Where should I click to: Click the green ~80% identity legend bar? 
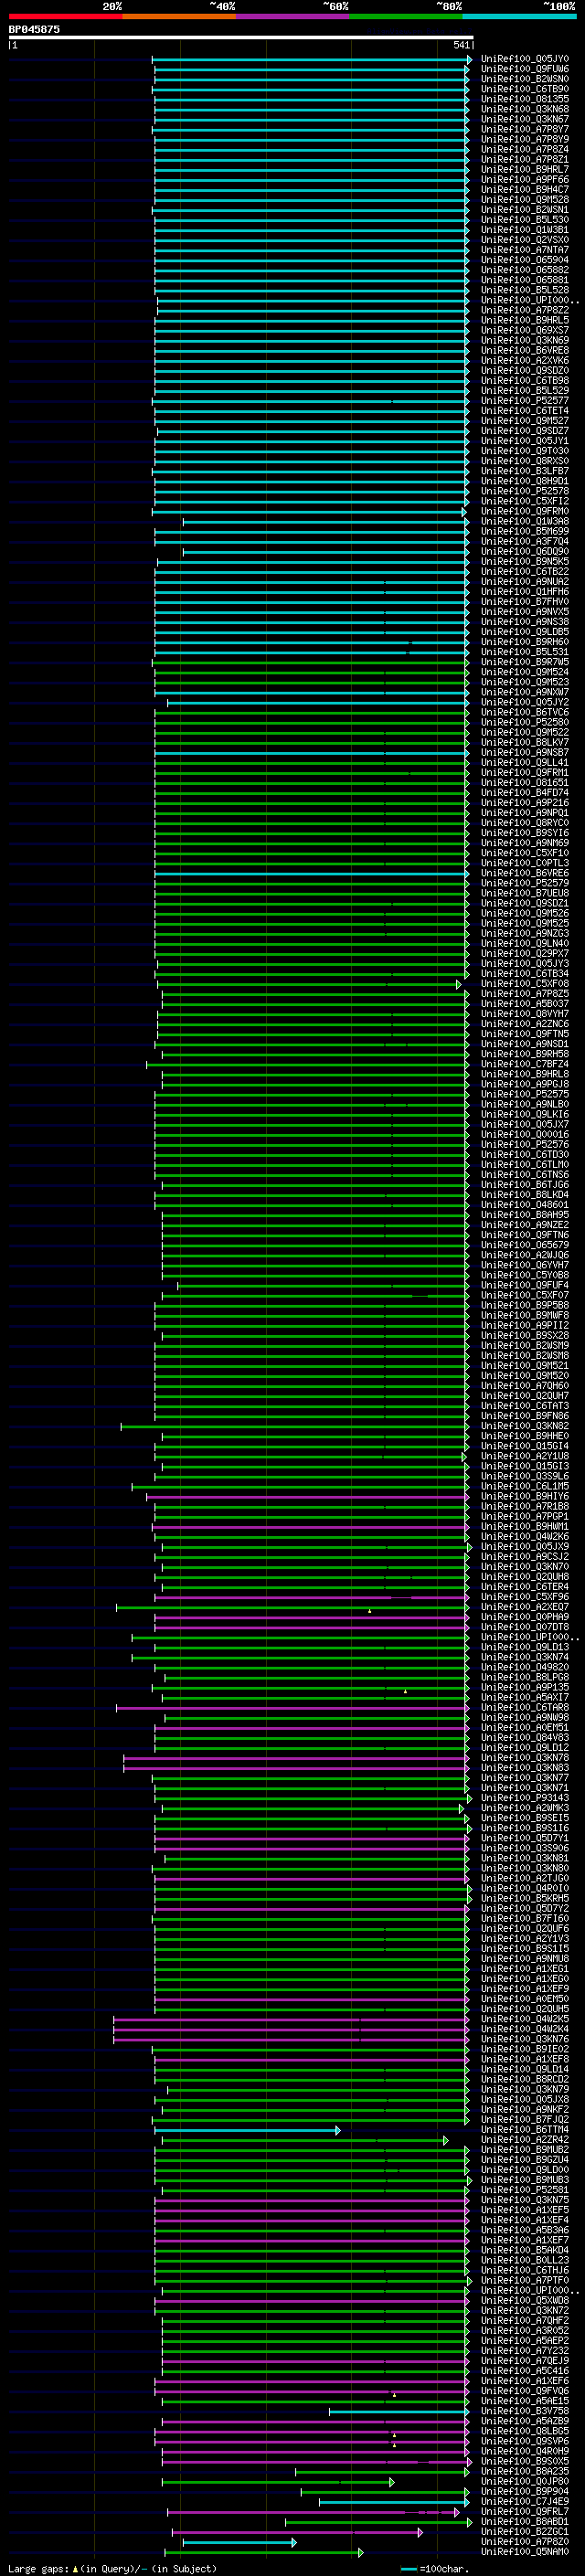(x=406, y=16)
